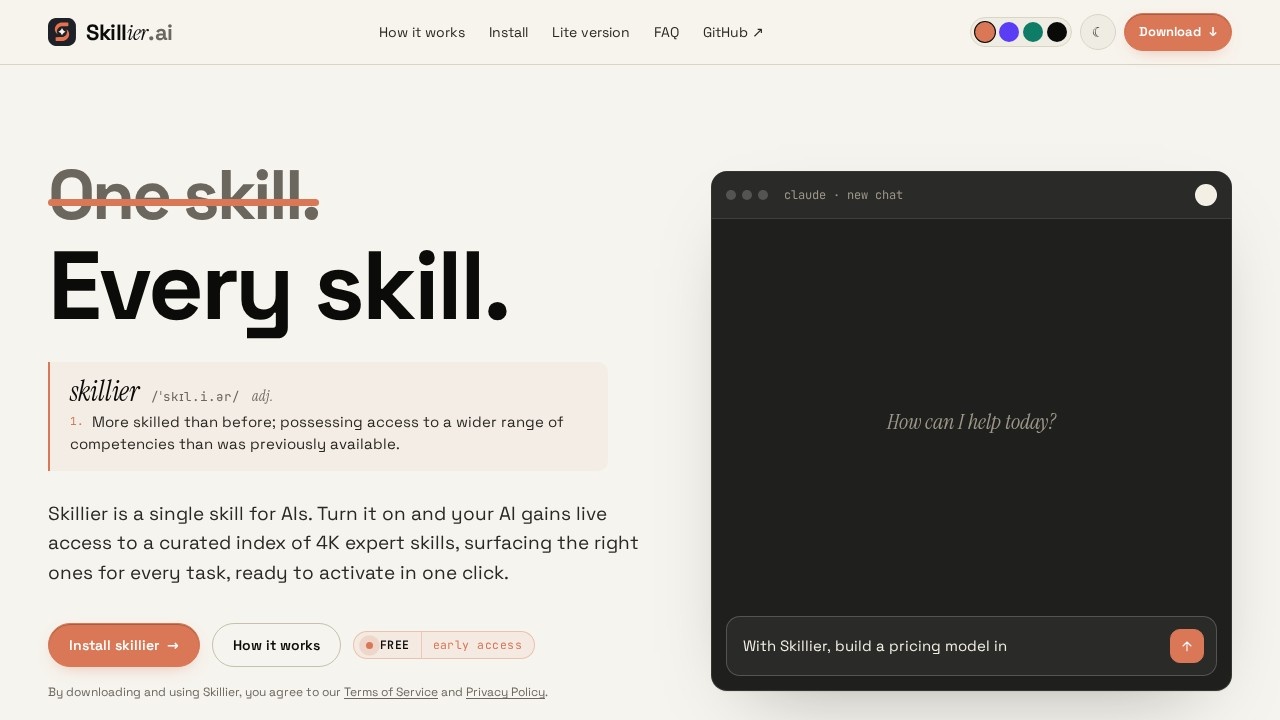Click the 'claude · new chat' title text
Image resolution: width=1280 pixels, height=720 pixels.
[843, 195]
